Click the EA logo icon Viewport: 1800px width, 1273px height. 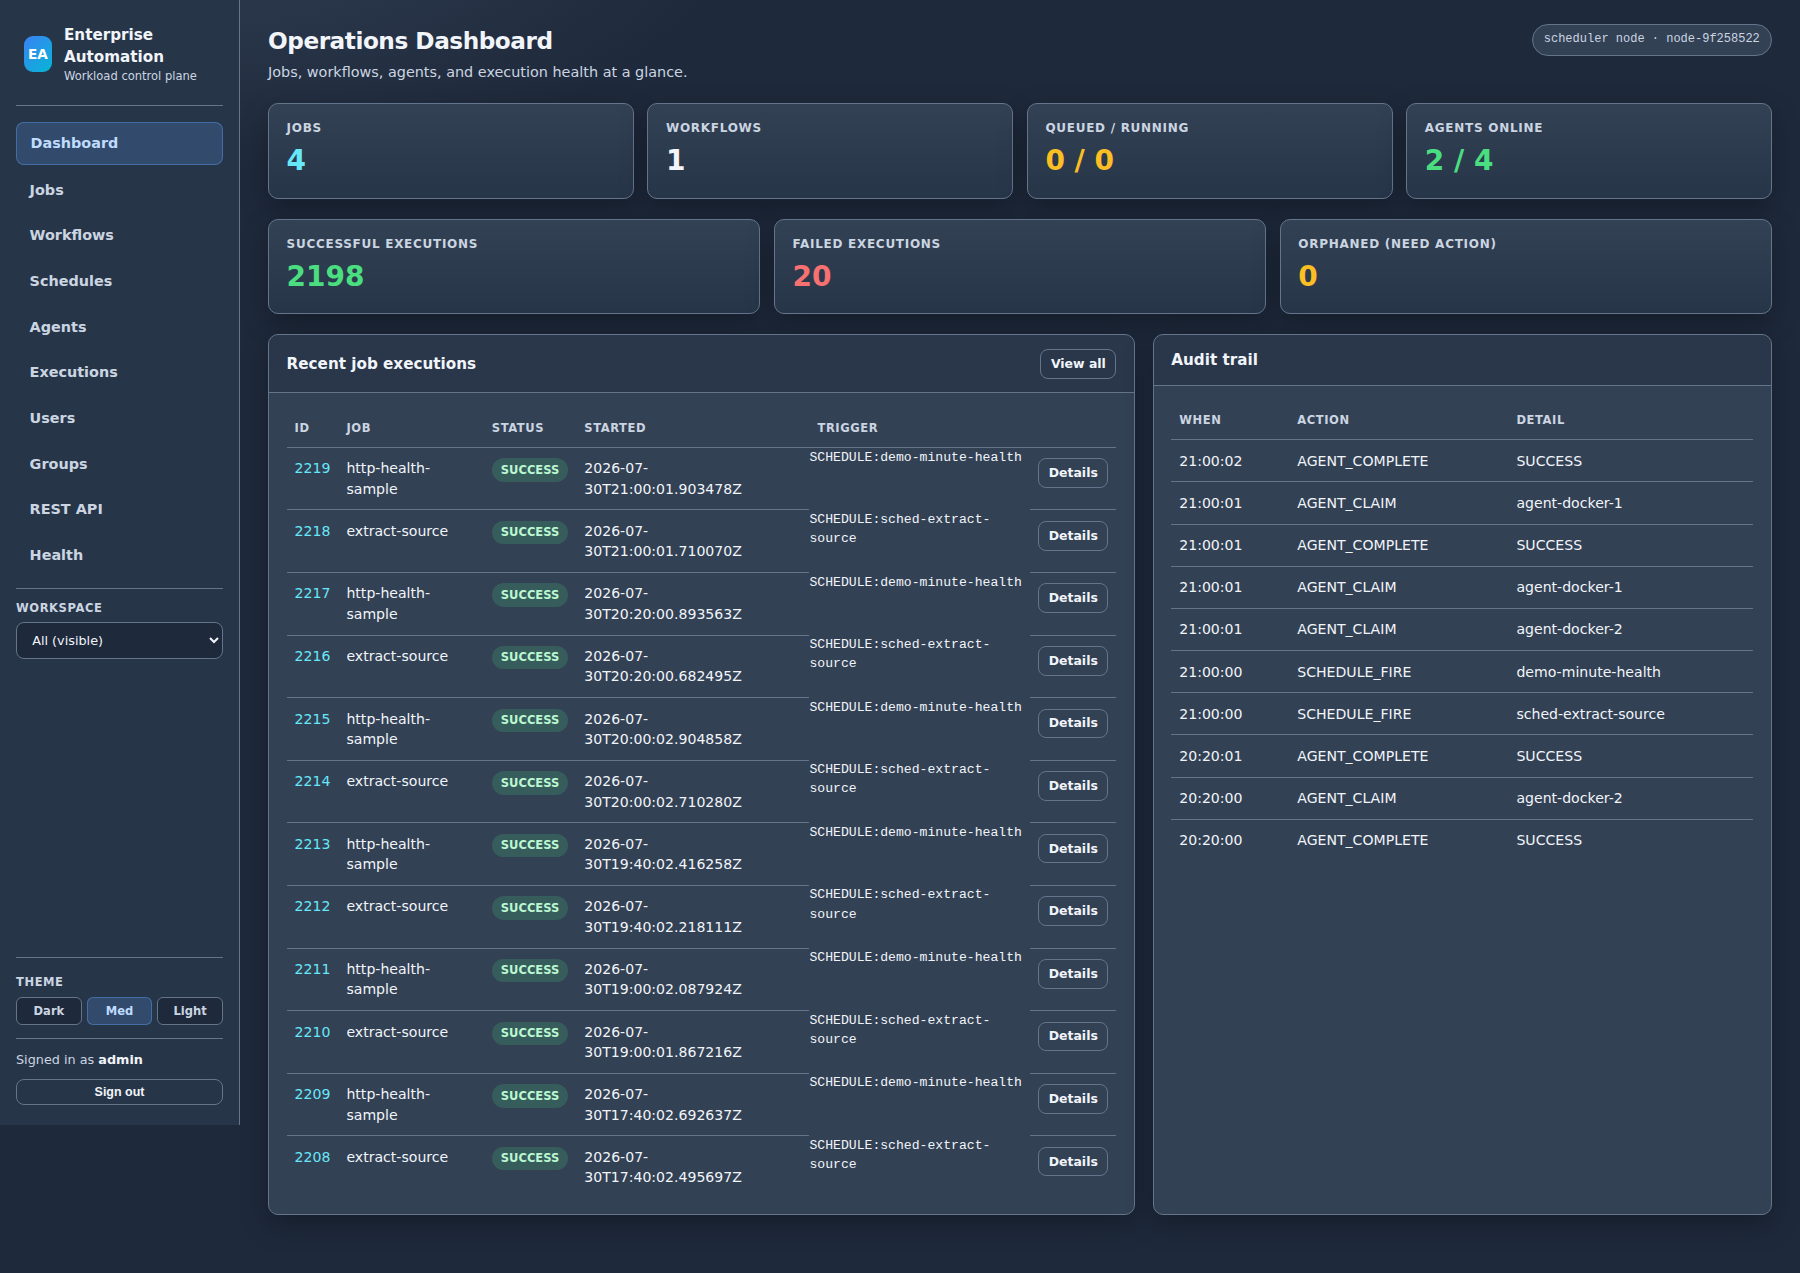pyautogui.click(x=38, y=54)
